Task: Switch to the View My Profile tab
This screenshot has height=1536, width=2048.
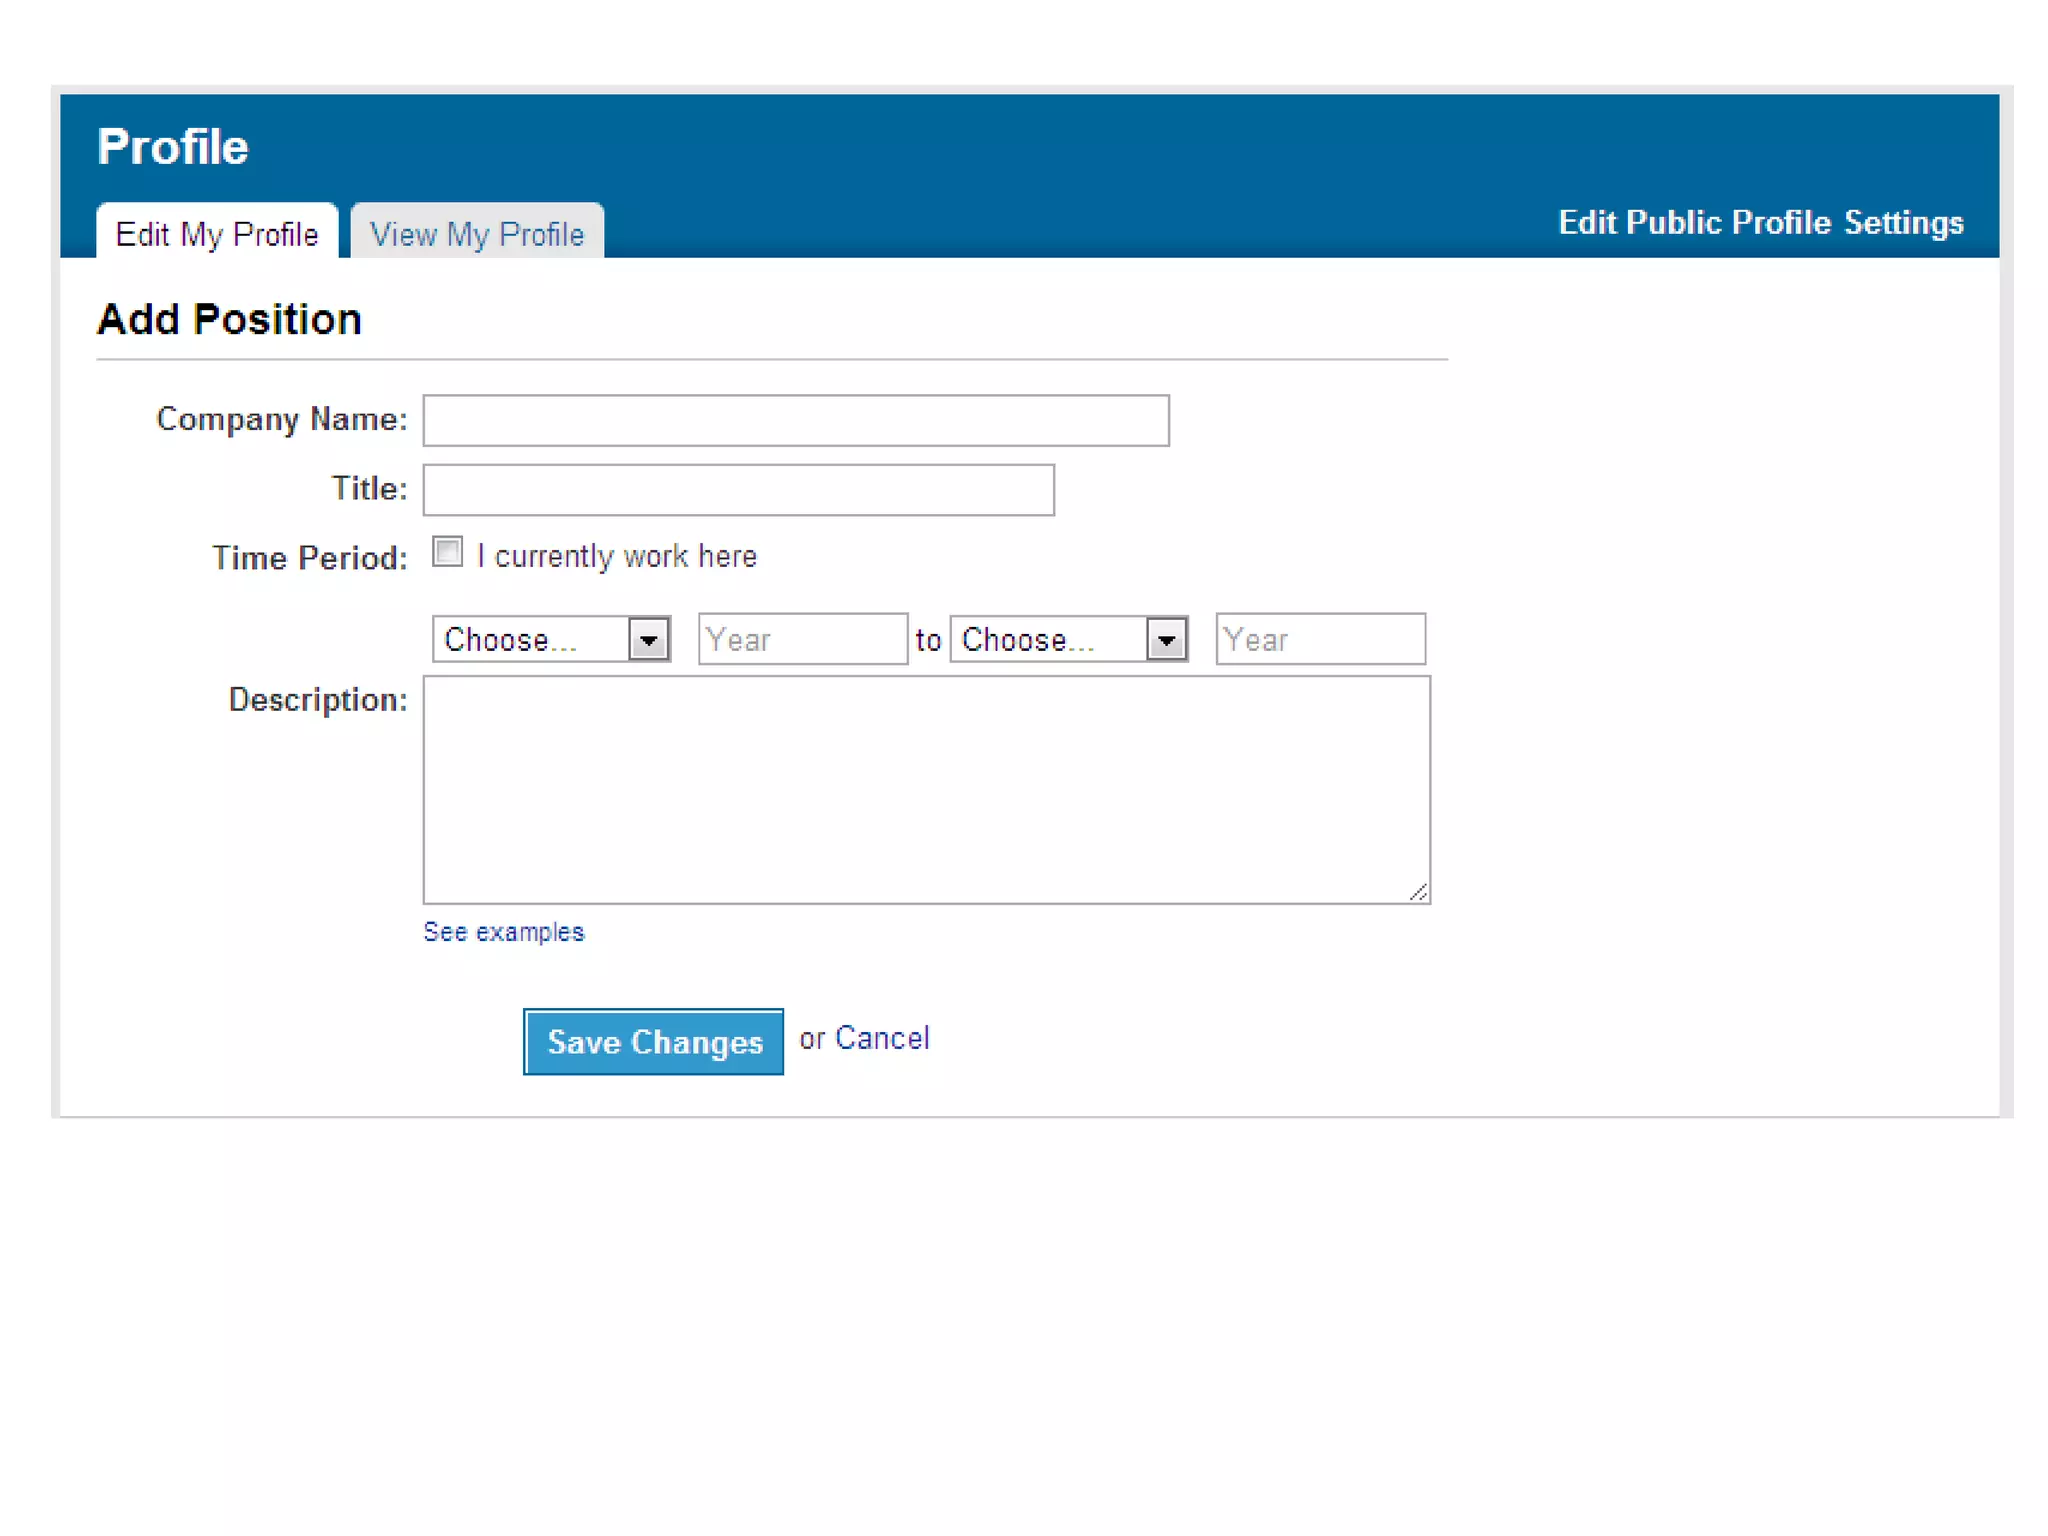Action: click(x=477, y=234)
